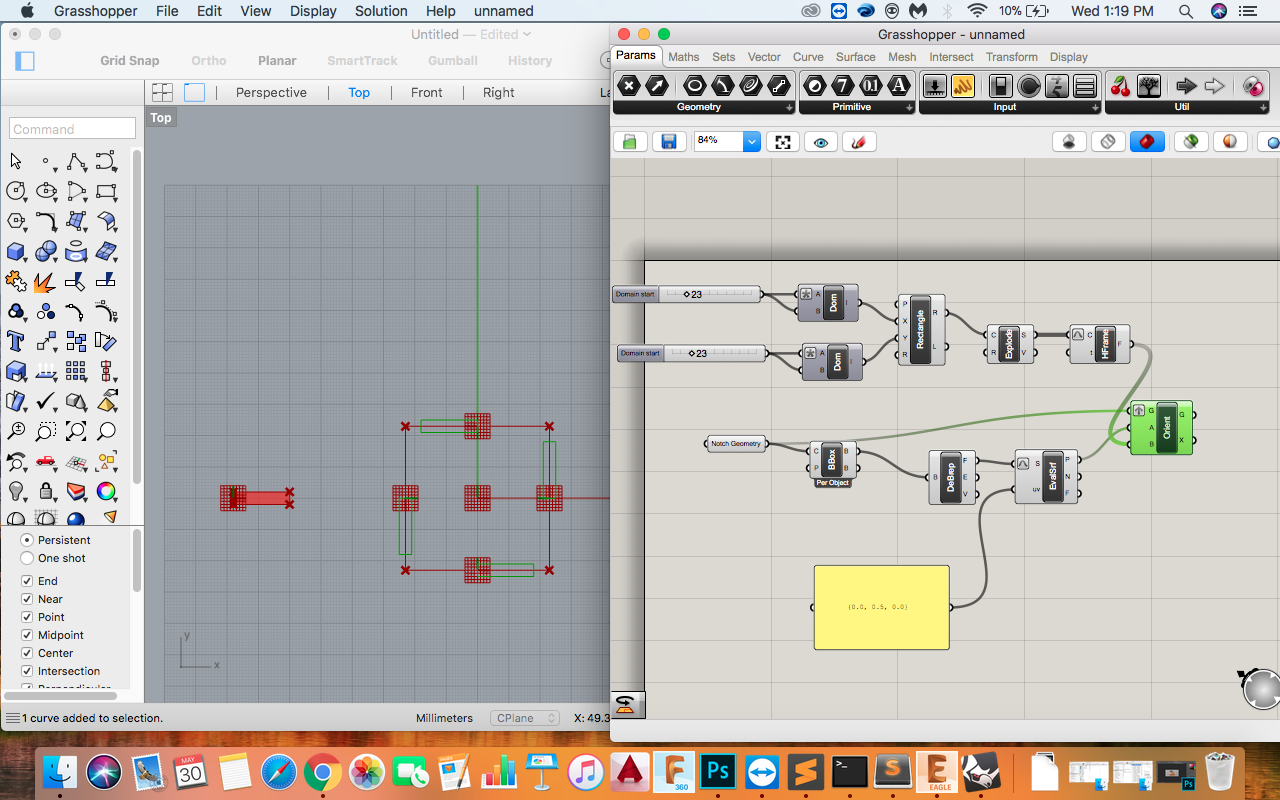This screenshot has width=1280, height=800.
Task: Click the Text Tag 'A' primitive icon
Action: (900, 86)
